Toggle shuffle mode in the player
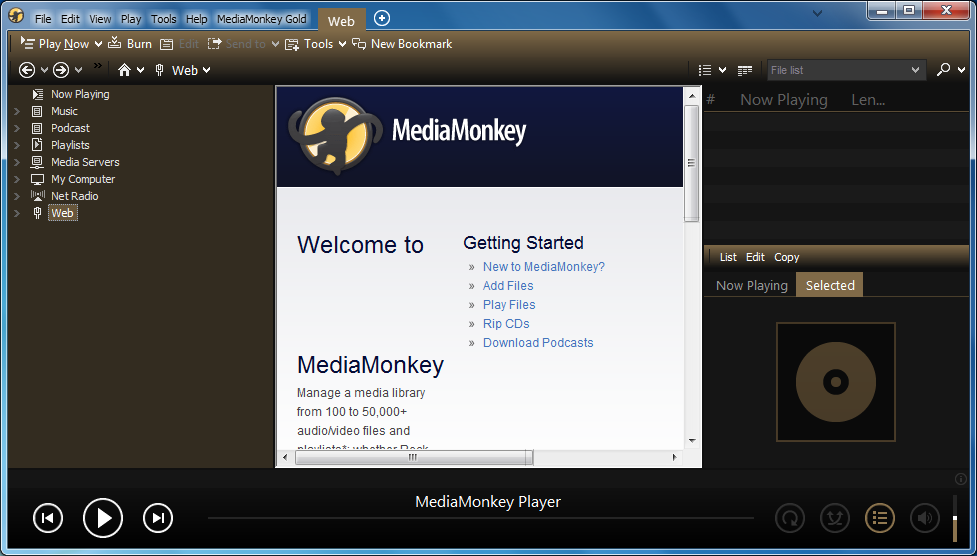Viewport: 977px width, 556px height. (x=835, y=517)
